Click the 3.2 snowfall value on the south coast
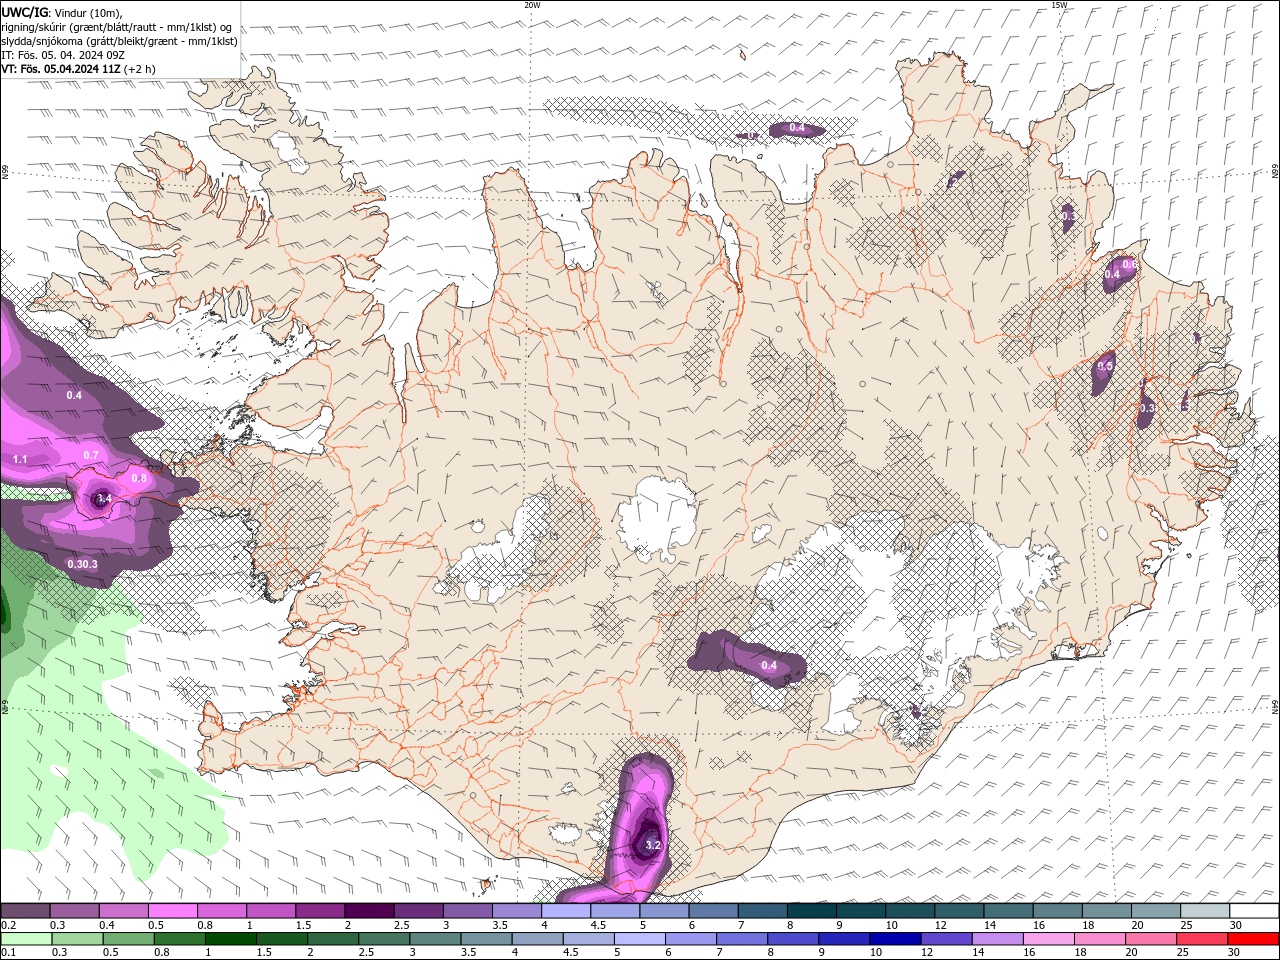 [654, 845]
